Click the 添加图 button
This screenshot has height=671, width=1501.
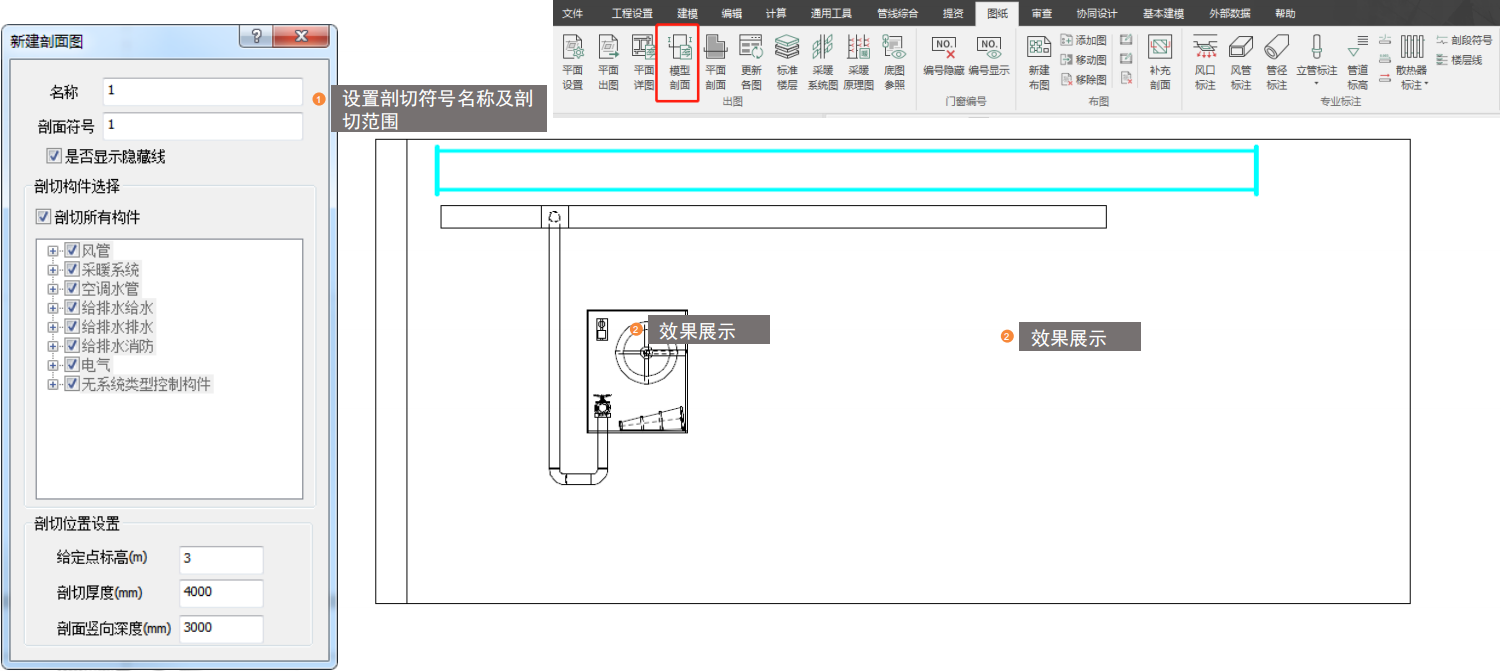[1083, 40]
